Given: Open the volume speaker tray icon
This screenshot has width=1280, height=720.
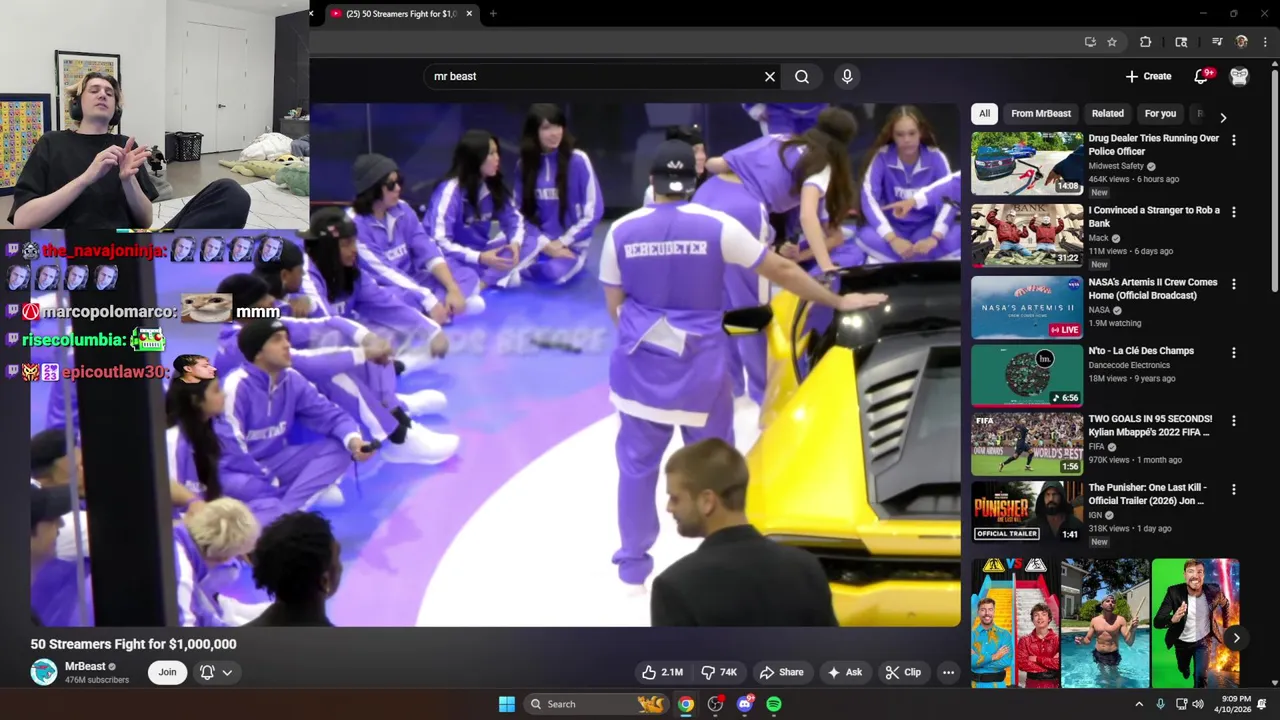Looking at the screenshot, I should point(1198,704).
